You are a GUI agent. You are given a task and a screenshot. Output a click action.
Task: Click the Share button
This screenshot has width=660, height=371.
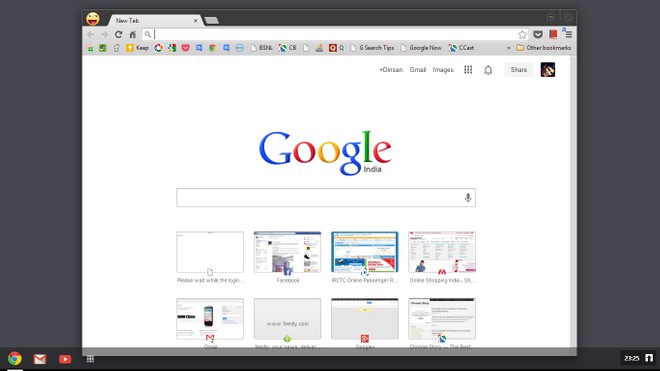coord(519,70)
